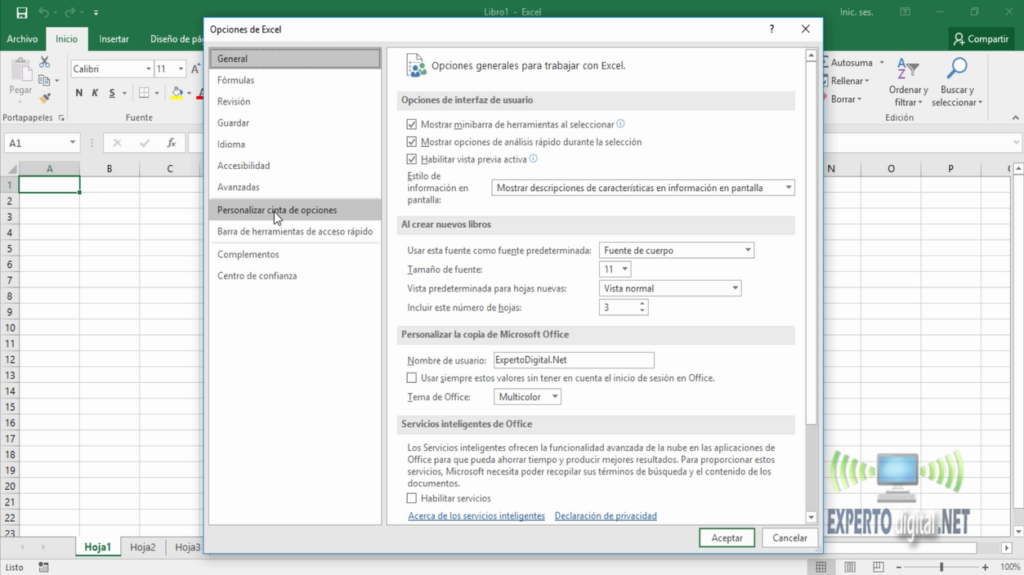1024x575 pixels.
Task: Toggle Habilitar vista previa activa checkbox
Action: click(x=411, y=159)
